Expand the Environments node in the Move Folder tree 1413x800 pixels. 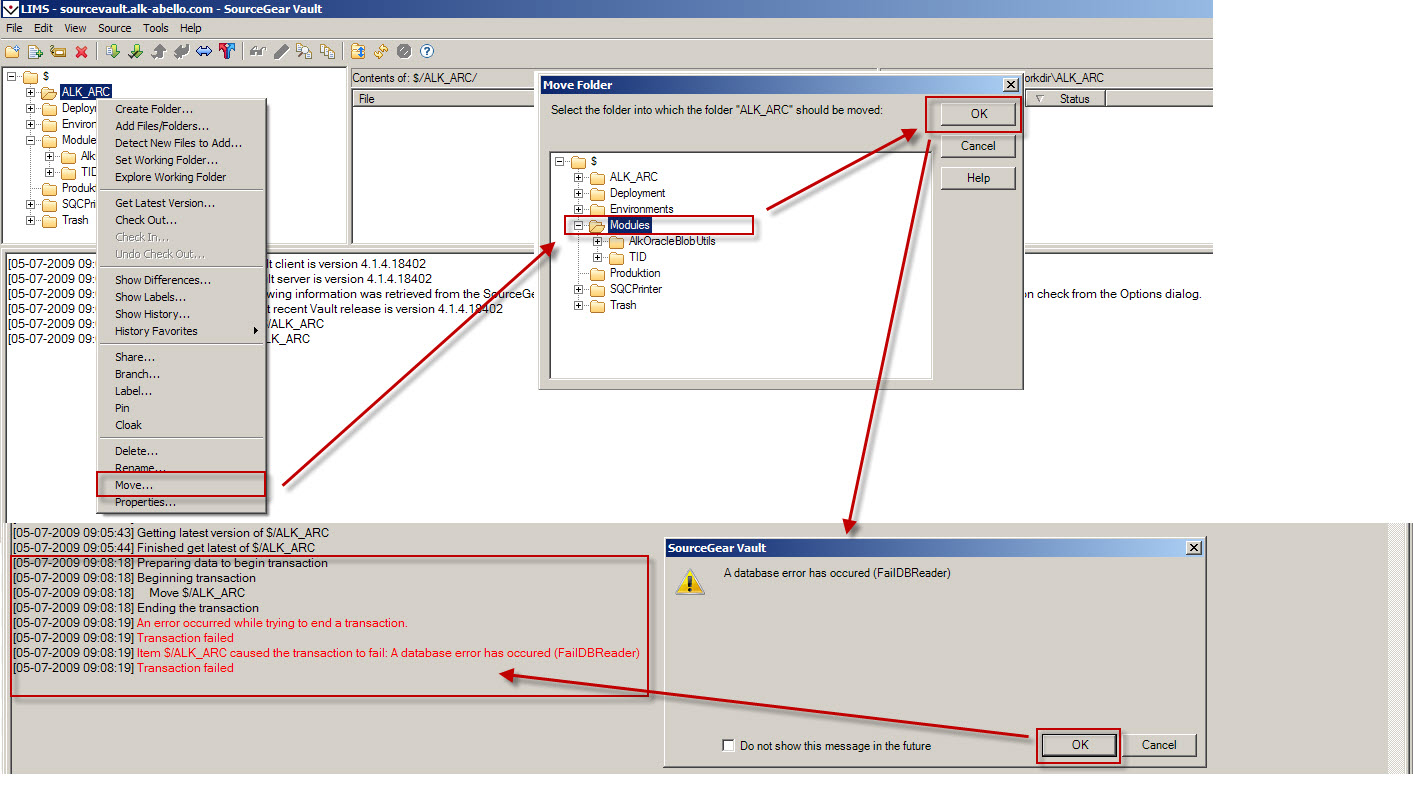579,209
